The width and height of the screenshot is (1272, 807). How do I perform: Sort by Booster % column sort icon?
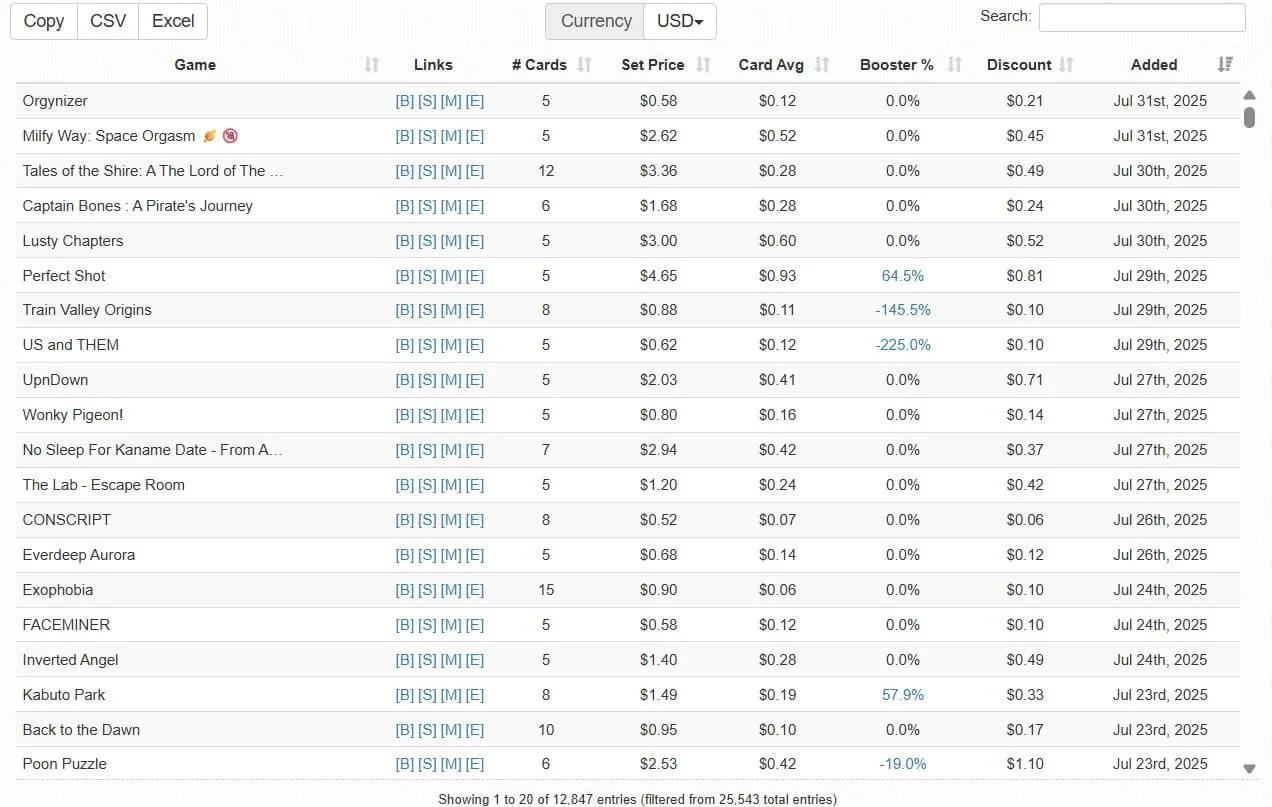pyautogui.click(x=955, y=65)
